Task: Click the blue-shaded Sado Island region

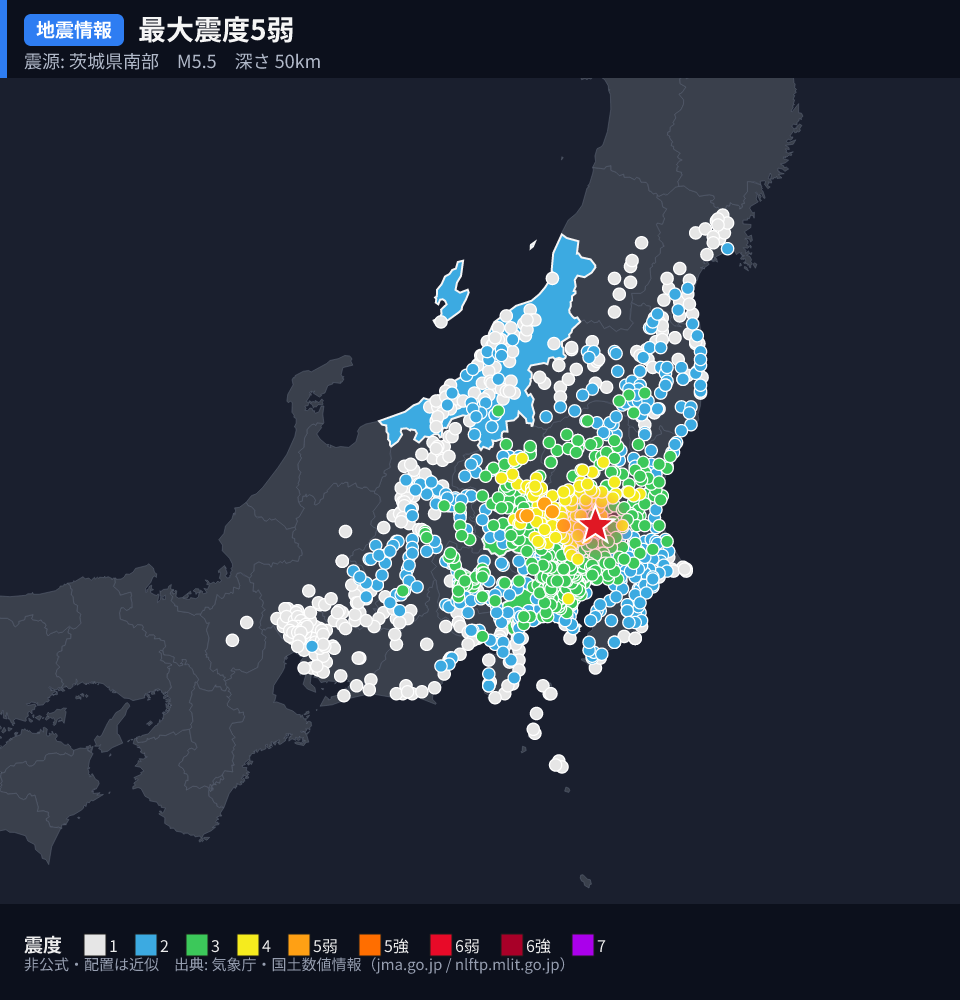Action: [x=452, y=291]
